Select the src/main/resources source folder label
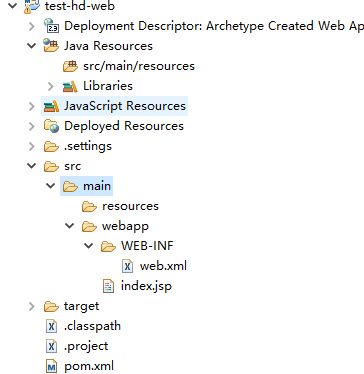The width and height of the screenshot is (364, 374). [x=139, y=66]
